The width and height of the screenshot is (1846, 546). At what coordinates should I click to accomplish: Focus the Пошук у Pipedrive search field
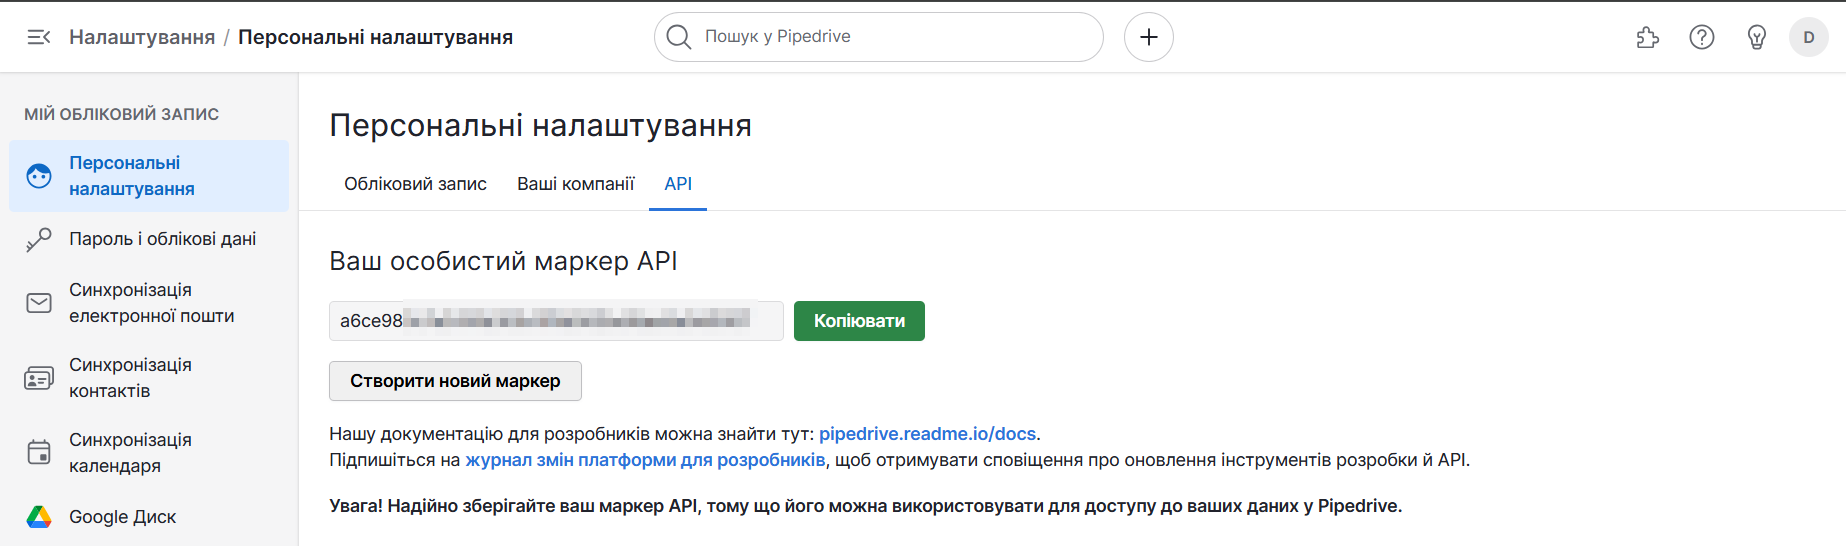890,37
